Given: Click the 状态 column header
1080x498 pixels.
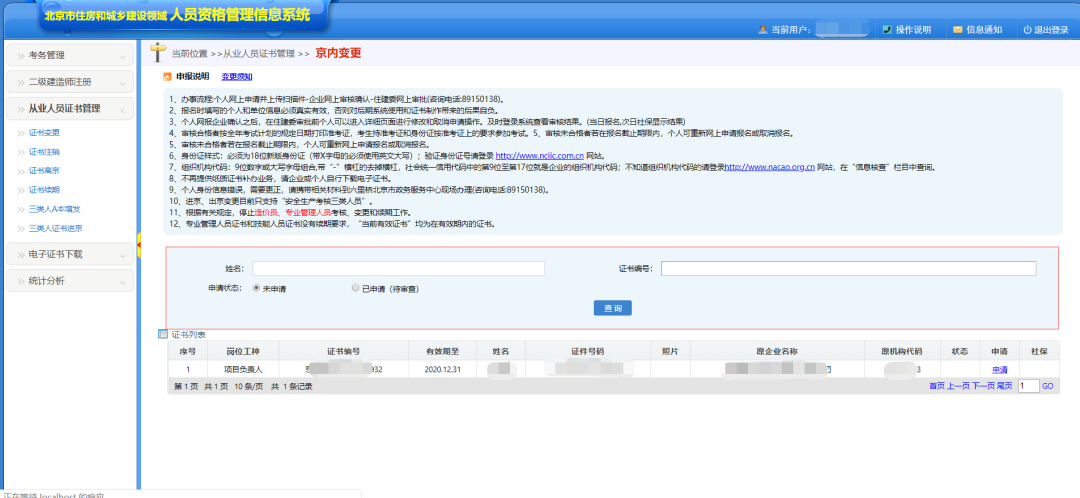Looking at the screenshot, I should [x=960, y=351].
